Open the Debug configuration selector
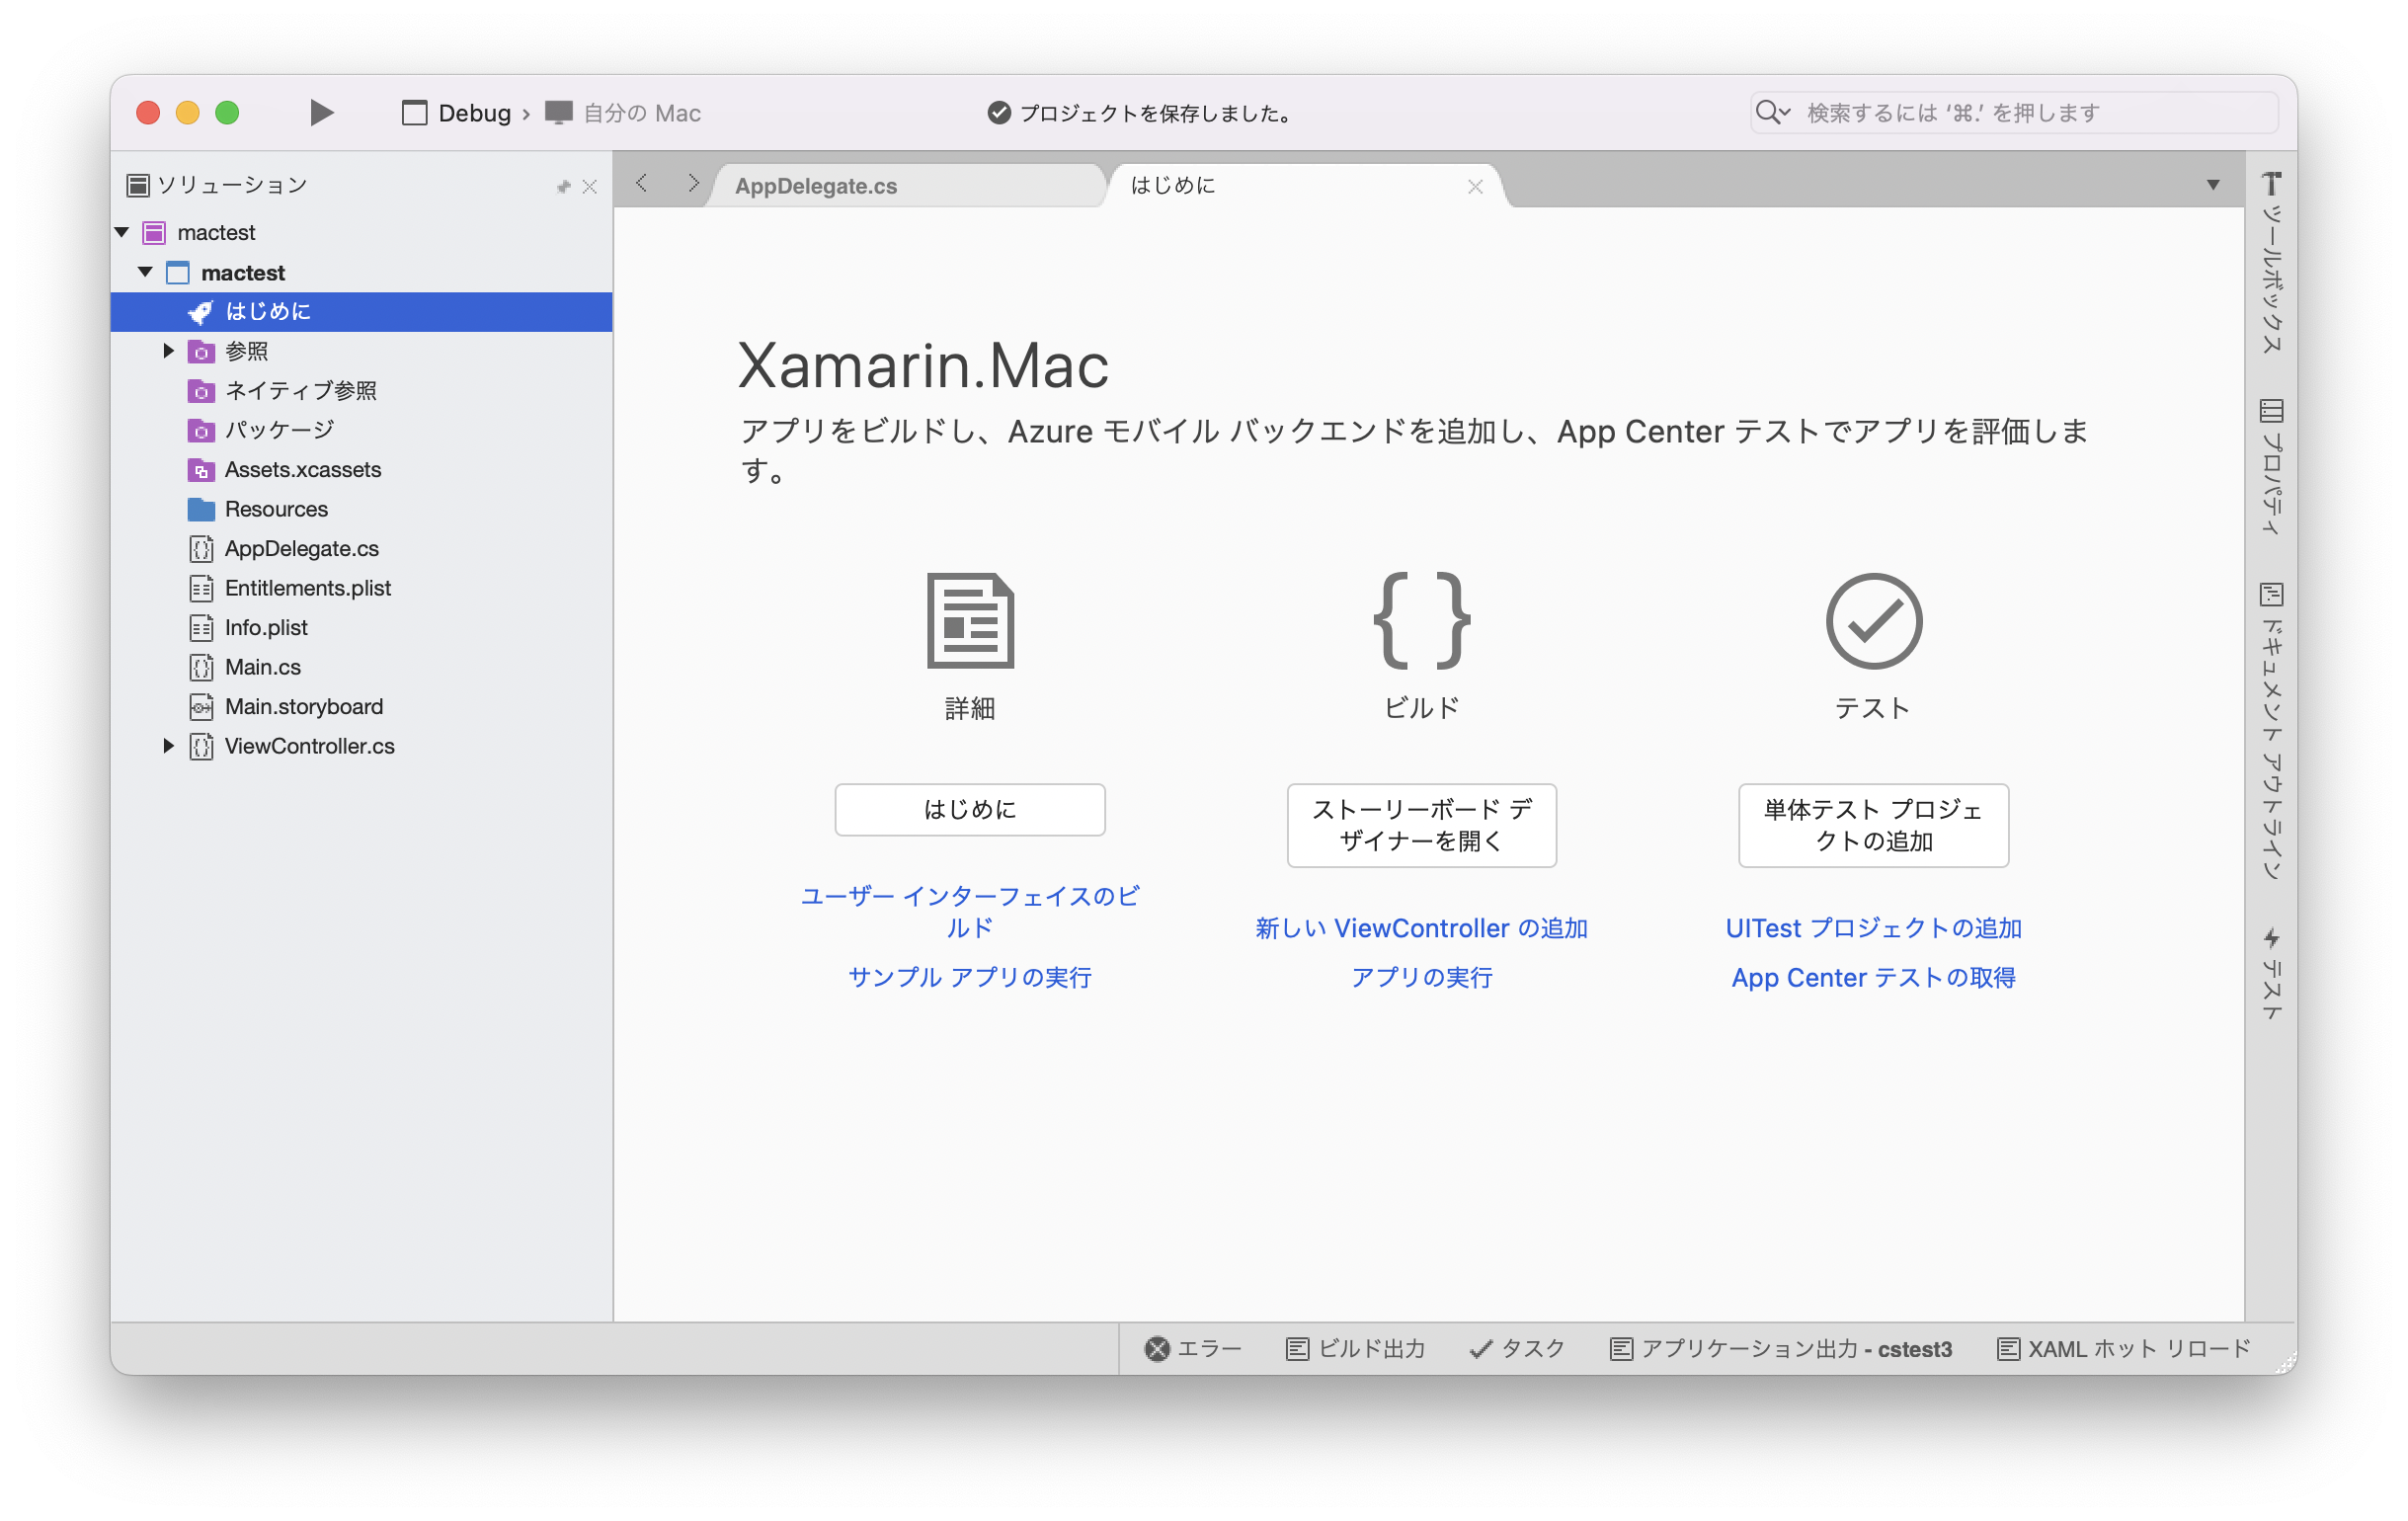 pos(457,113)
